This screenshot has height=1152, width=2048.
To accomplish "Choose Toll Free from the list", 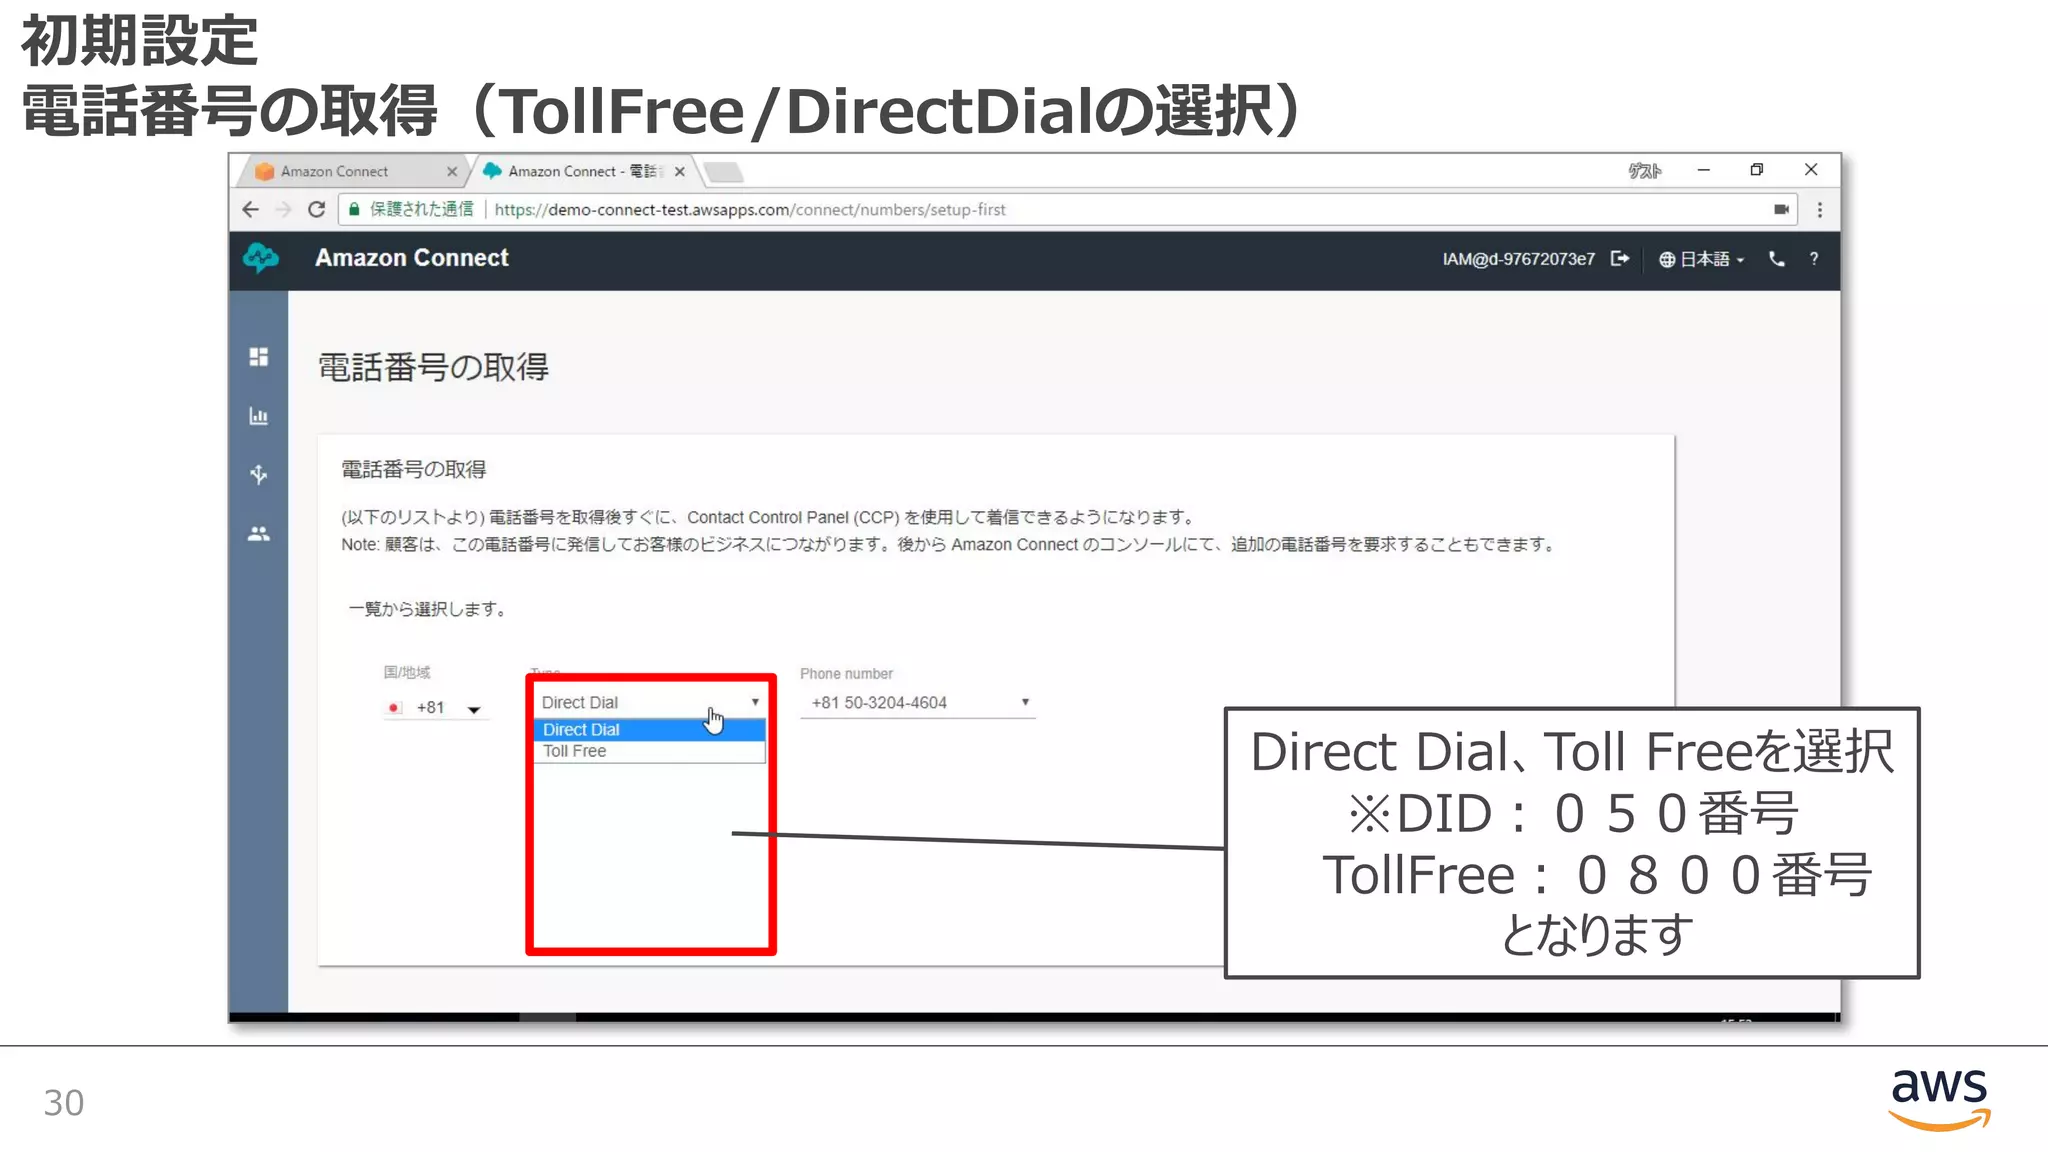I will tap(650, 751).
